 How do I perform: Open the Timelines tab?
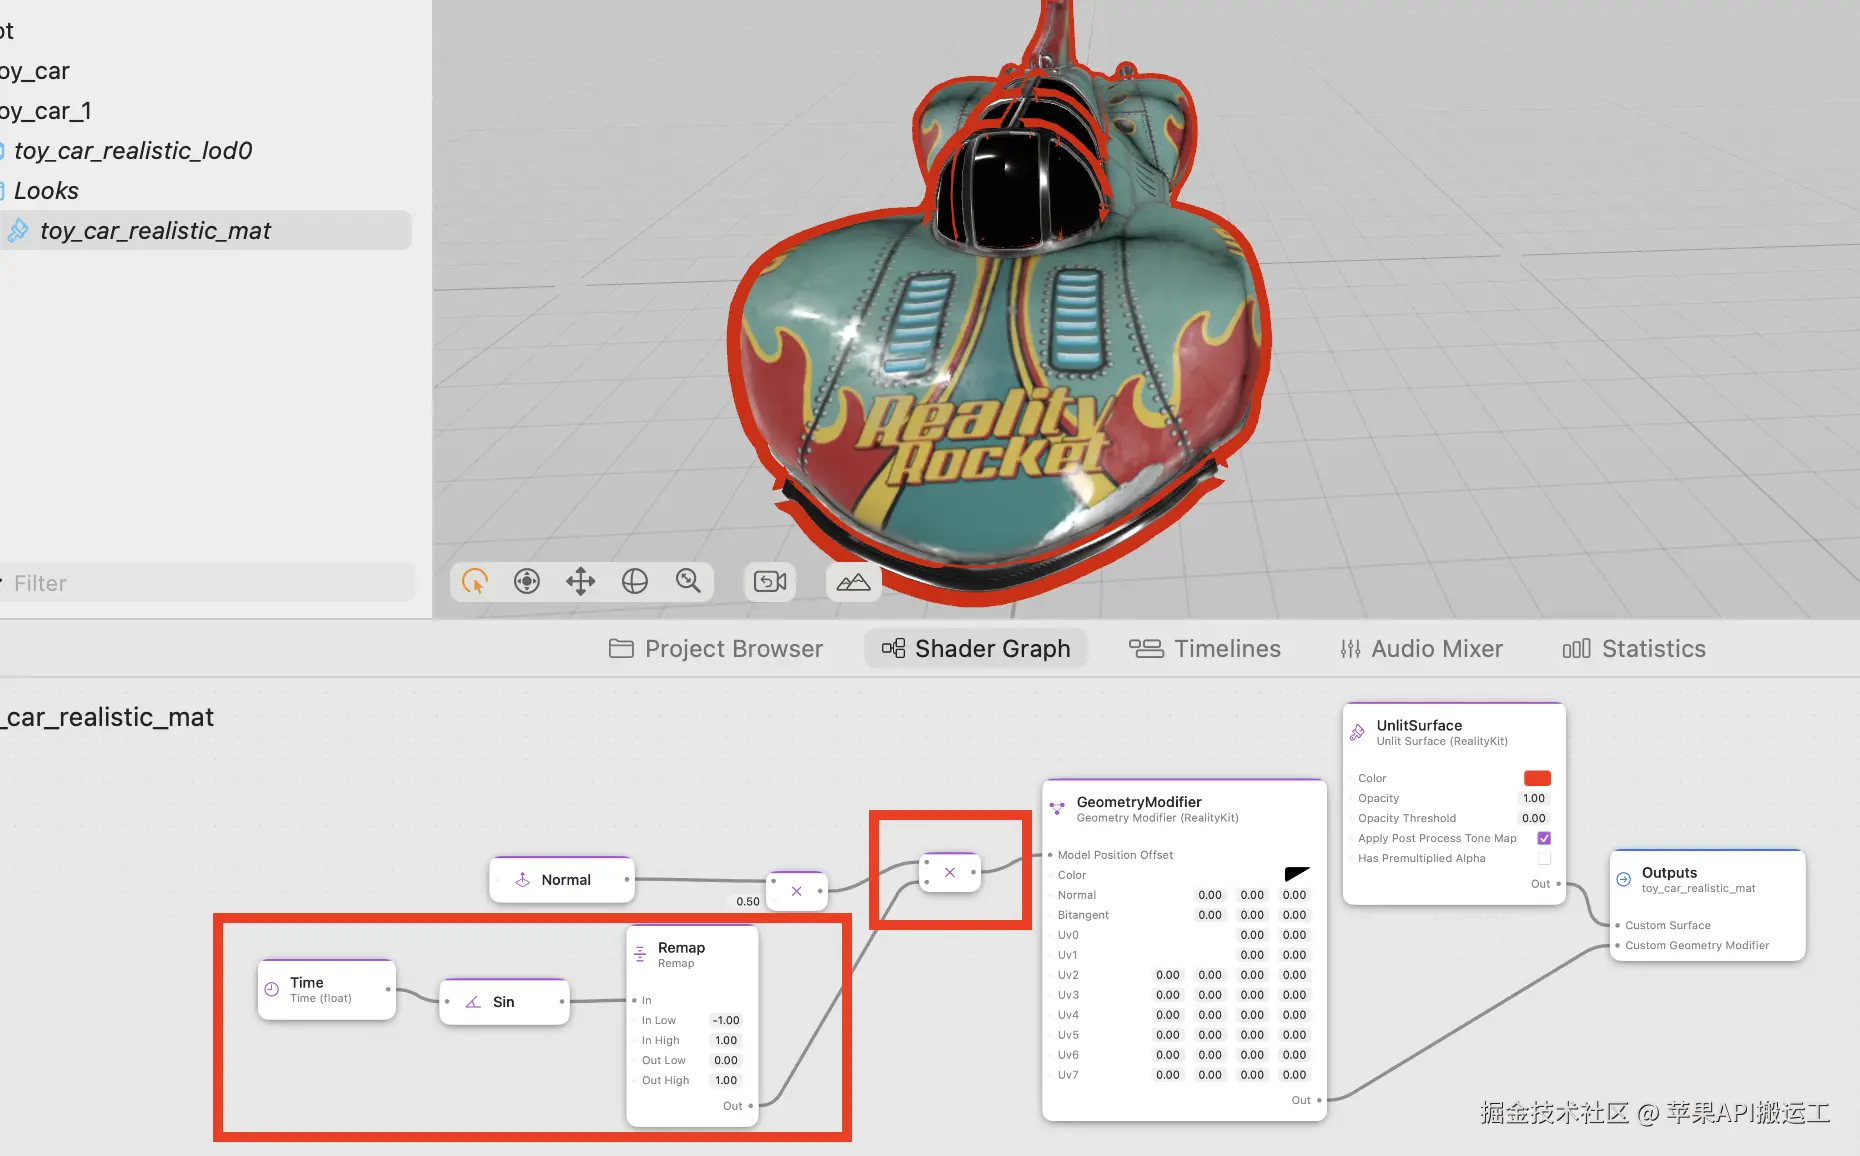point(1205,649)
